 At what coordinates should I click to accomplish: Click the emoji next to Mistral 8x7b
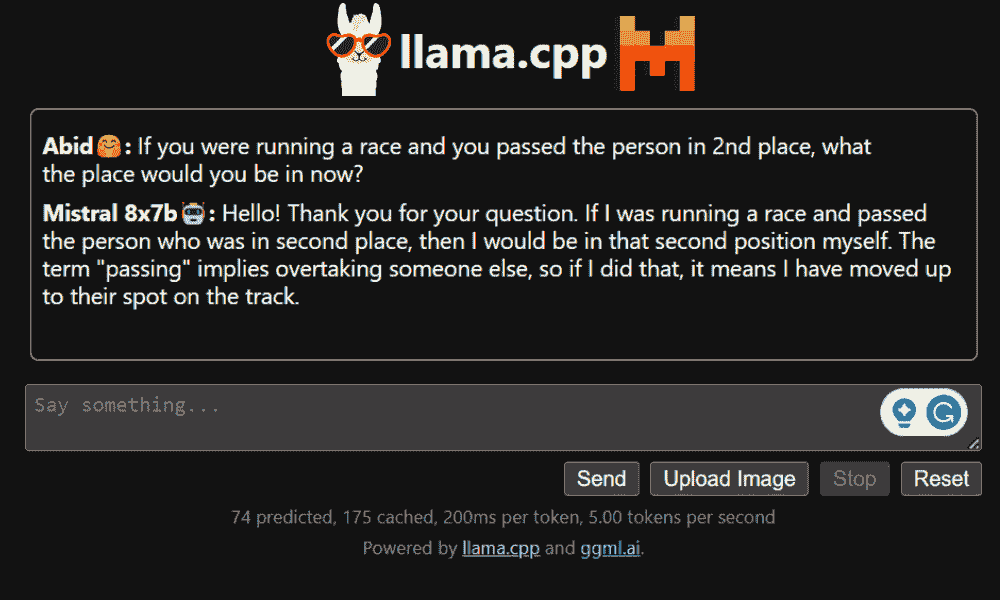[x=194, y=214]
